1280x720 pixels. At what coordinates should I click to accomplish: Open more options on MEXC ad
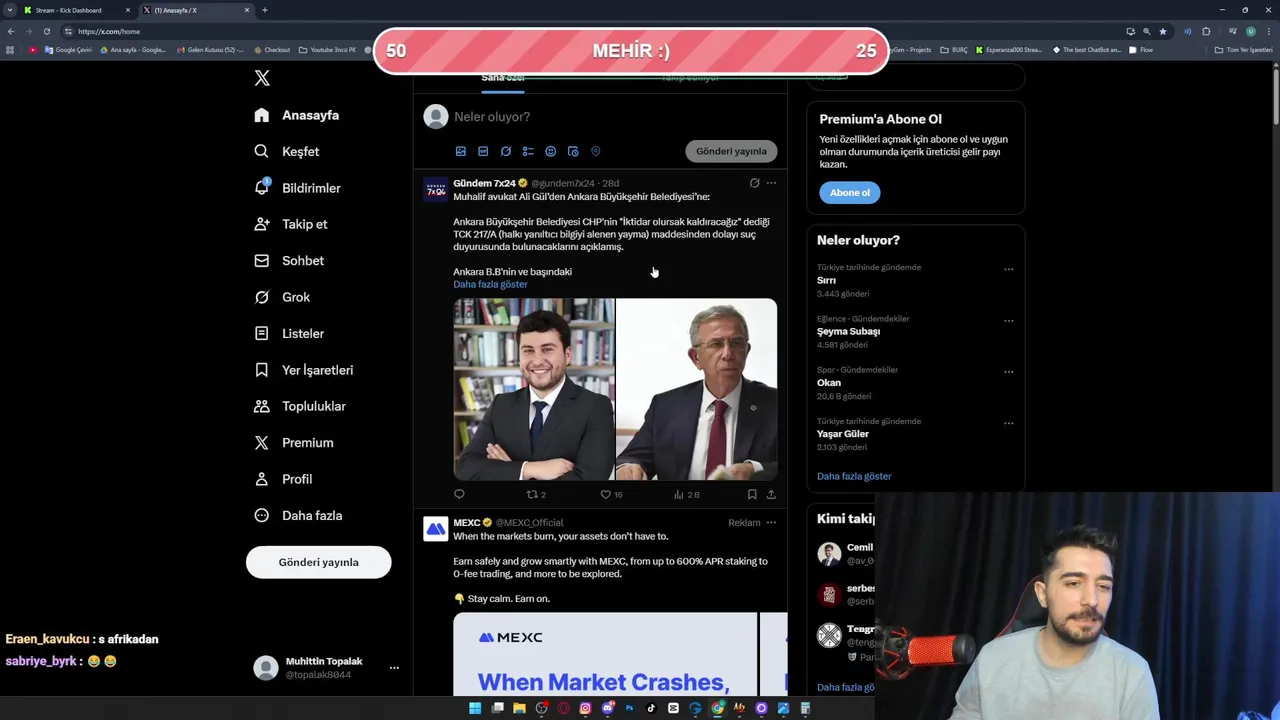tap(771, 522)
